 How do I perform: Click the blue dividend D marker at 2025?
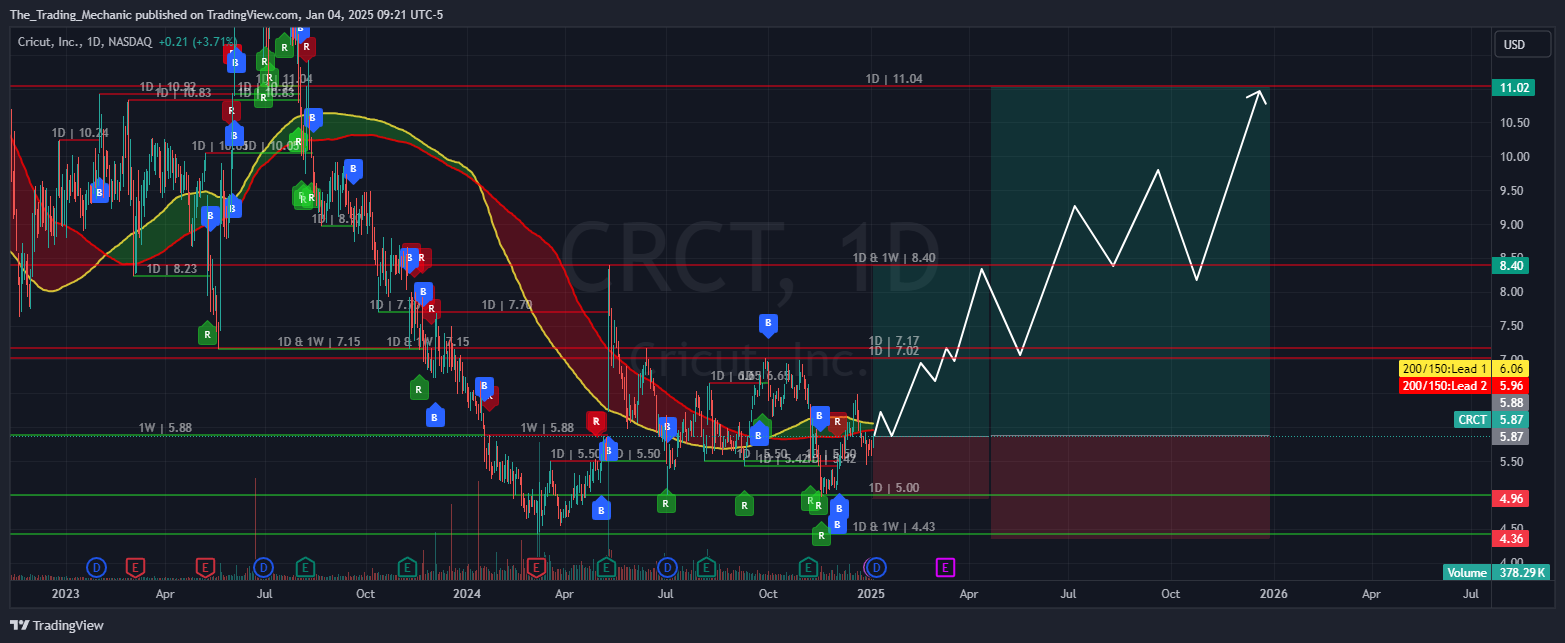pos(876,568)
